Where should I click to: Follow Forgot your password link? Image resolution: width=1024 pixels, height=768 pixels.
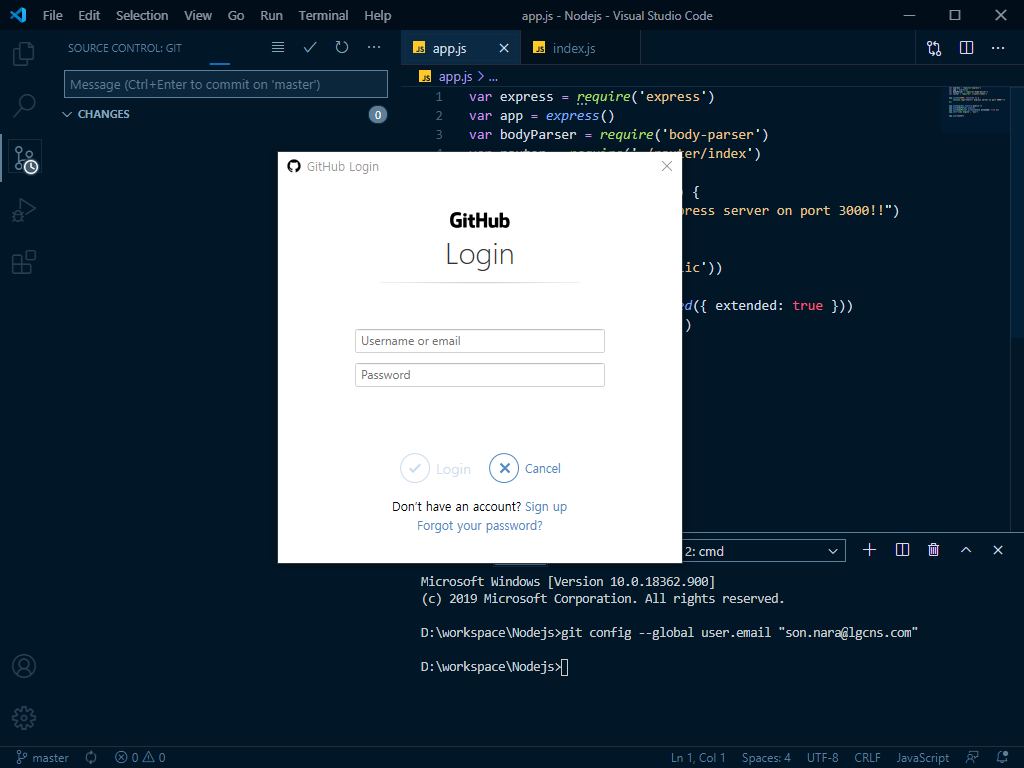[x=479, y=526]
